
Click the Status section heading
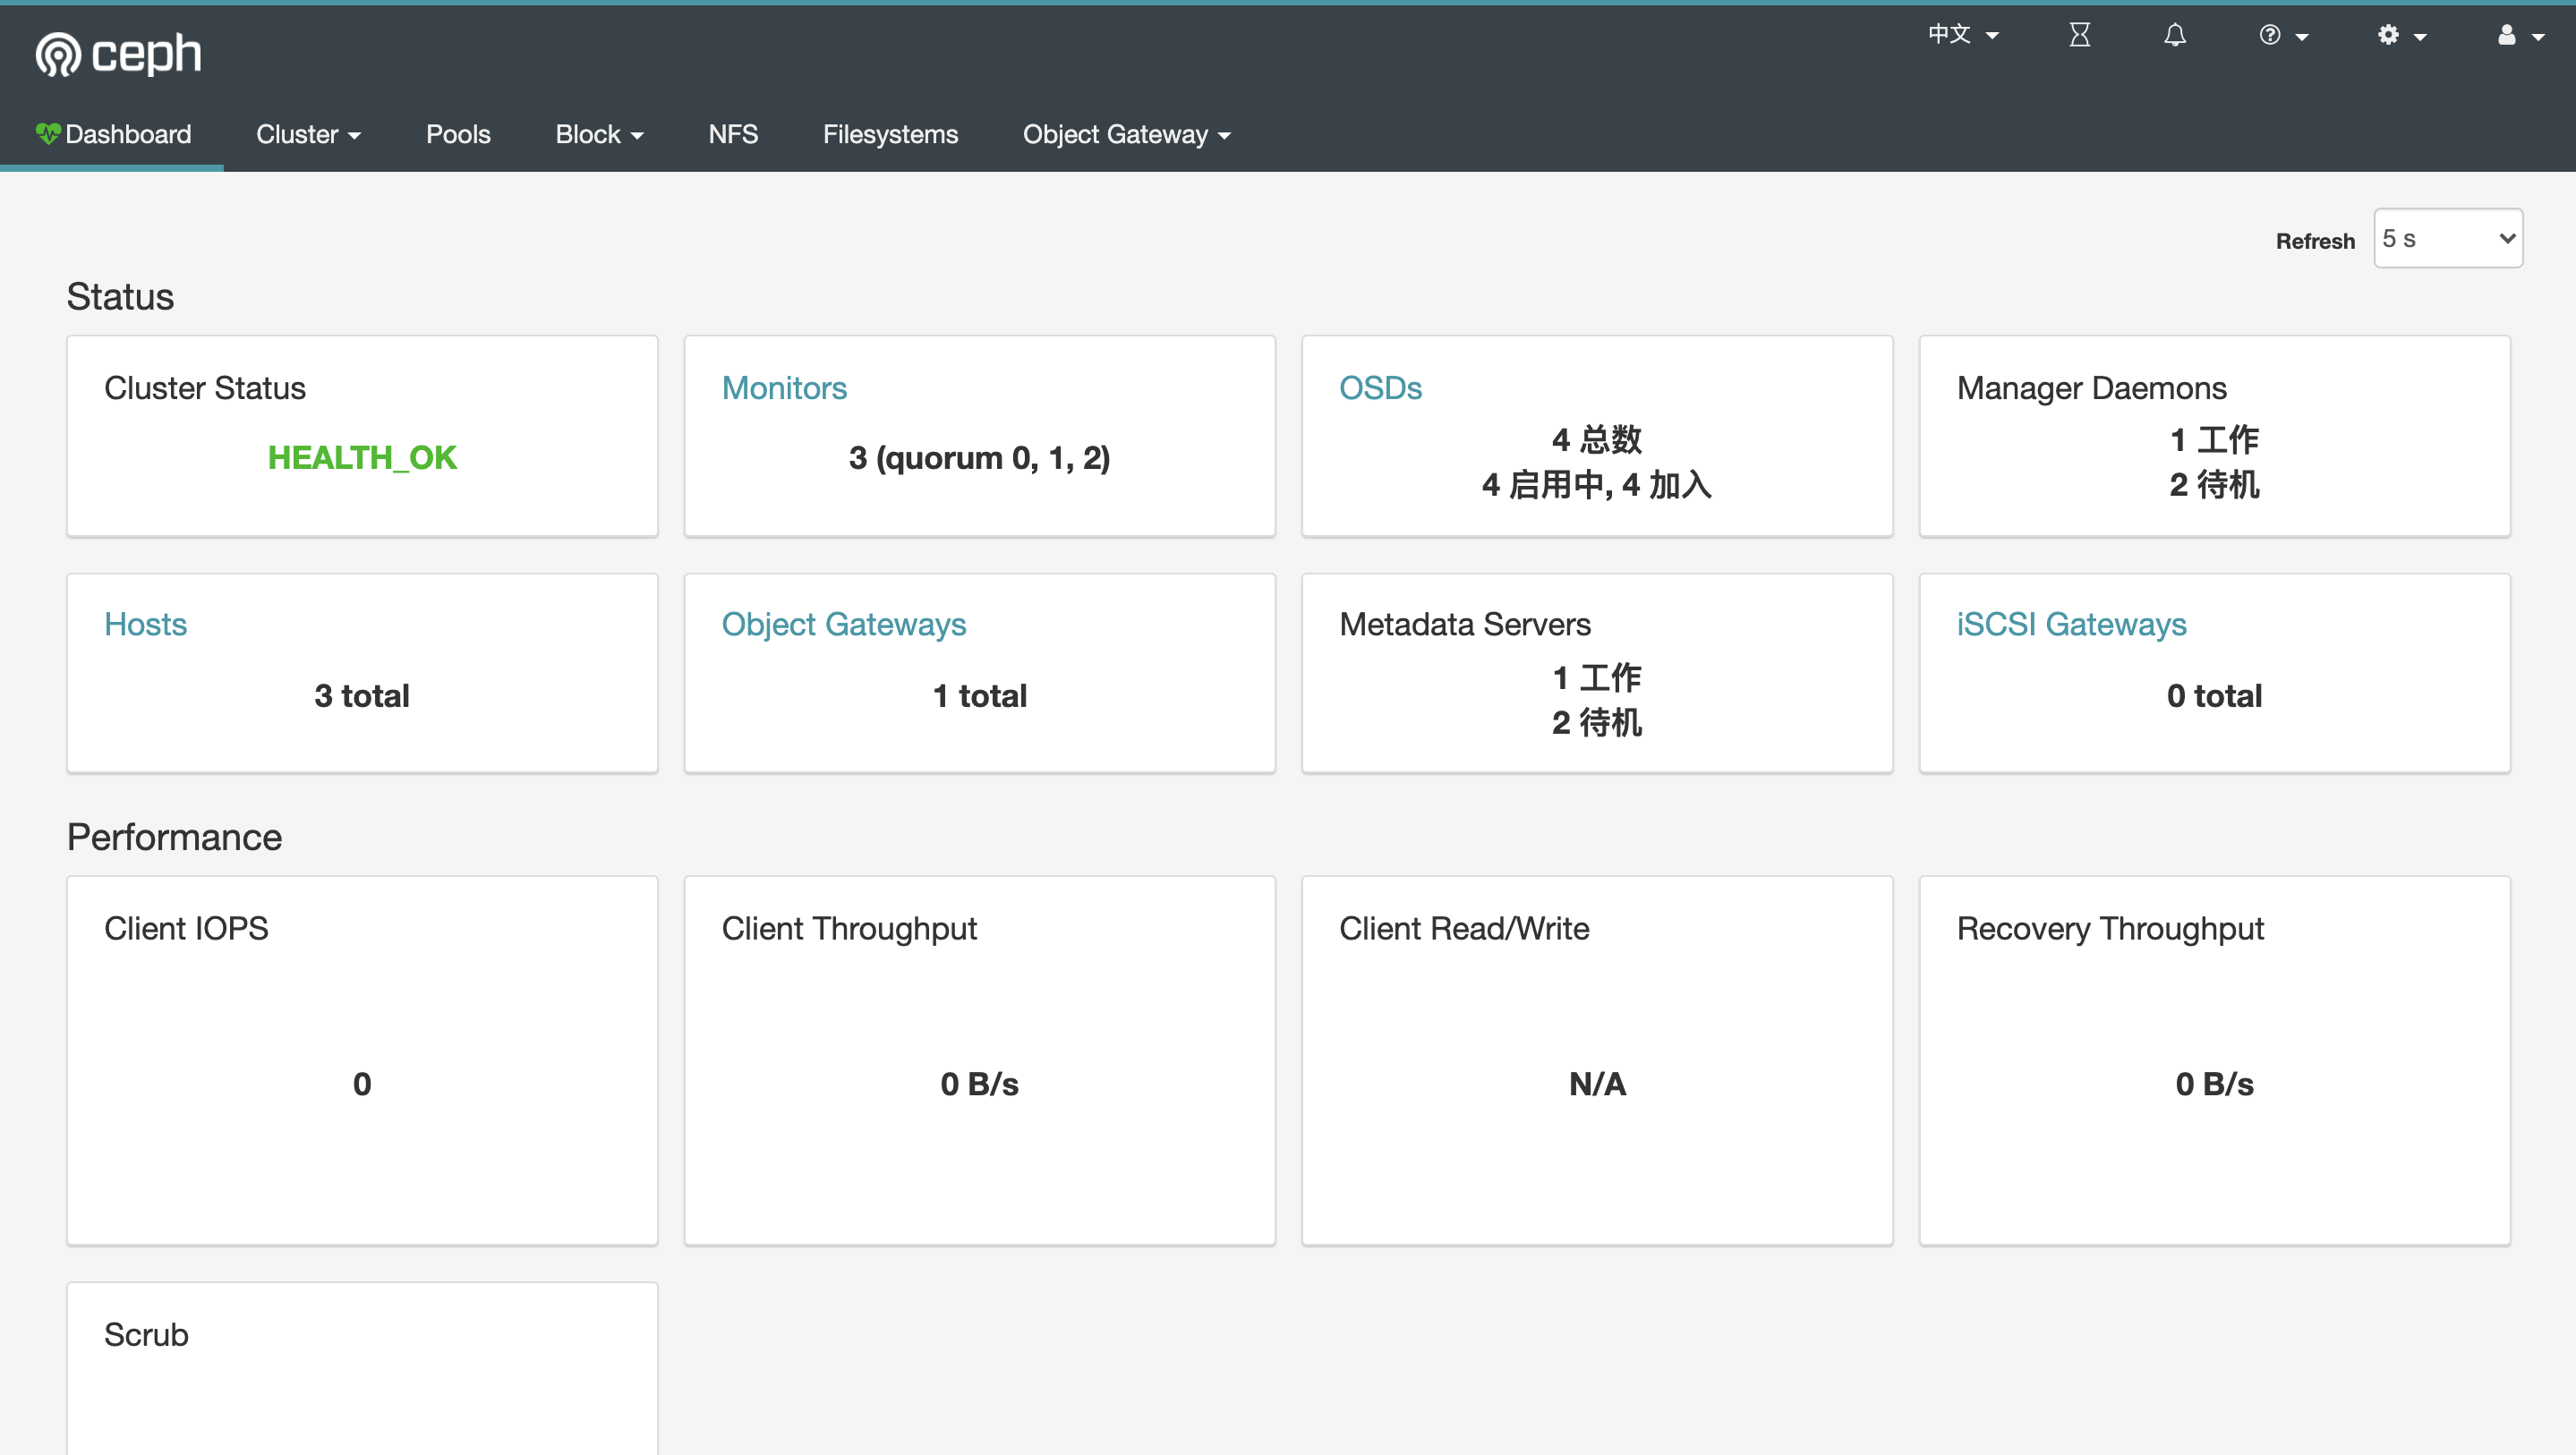point(120,296)
